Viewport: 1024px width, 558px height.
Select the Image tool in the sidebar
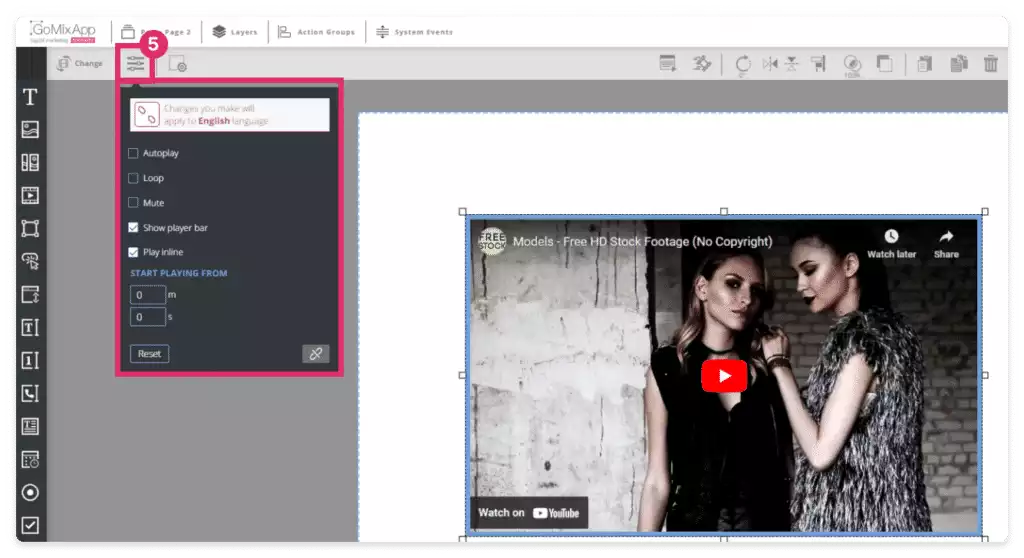[x=30, y=130]
